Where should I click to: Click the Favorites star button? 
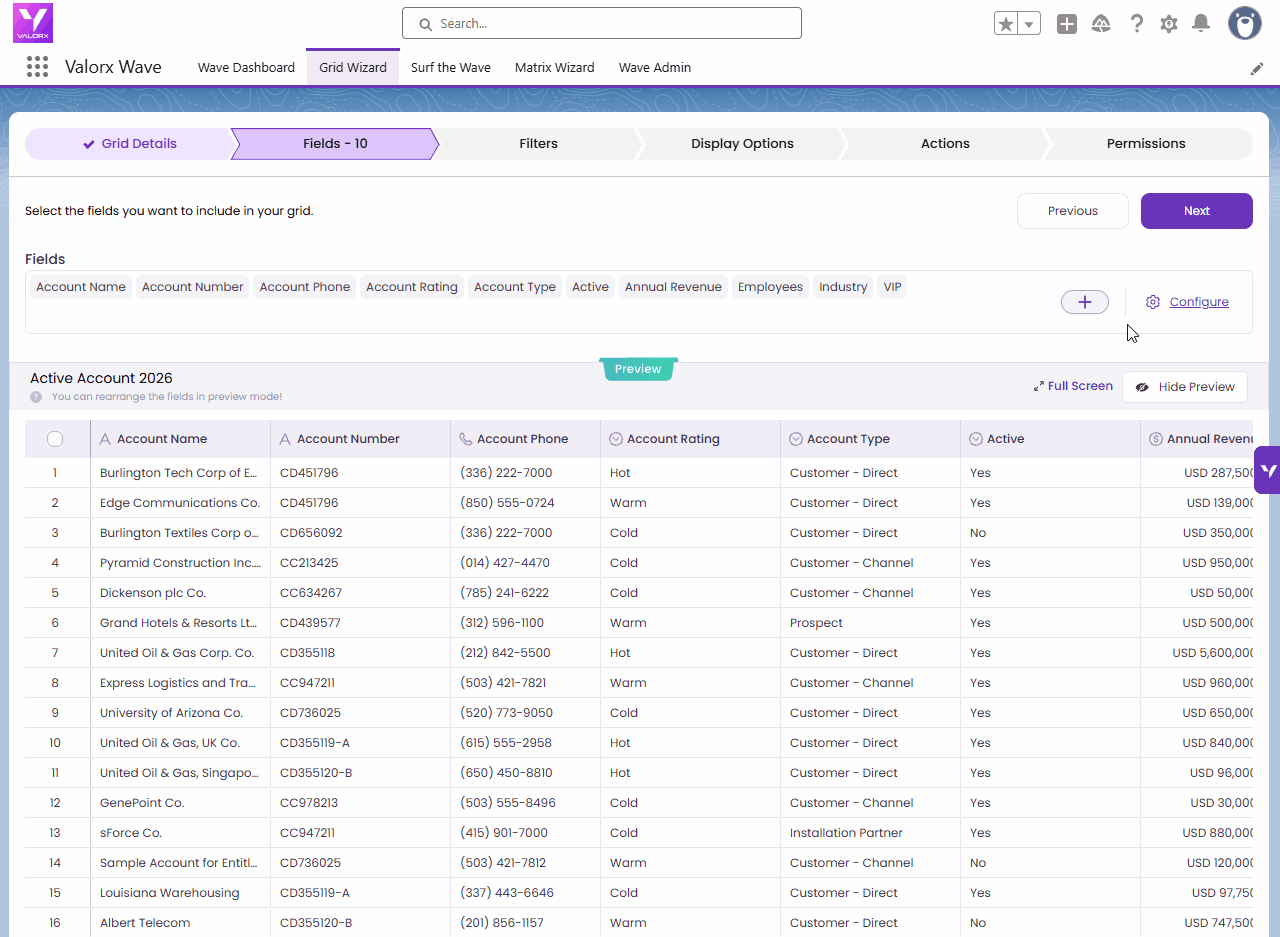(x=1005, y=24)
